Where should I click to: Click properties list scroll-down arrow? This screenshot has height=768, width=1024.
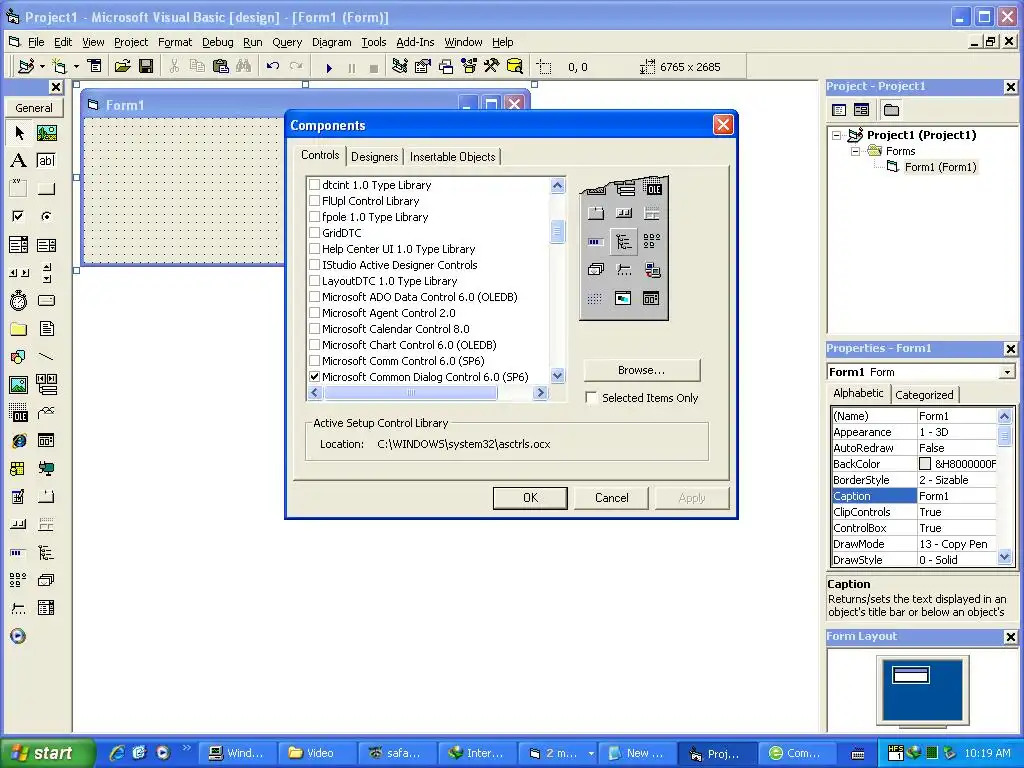(1004, 558)
